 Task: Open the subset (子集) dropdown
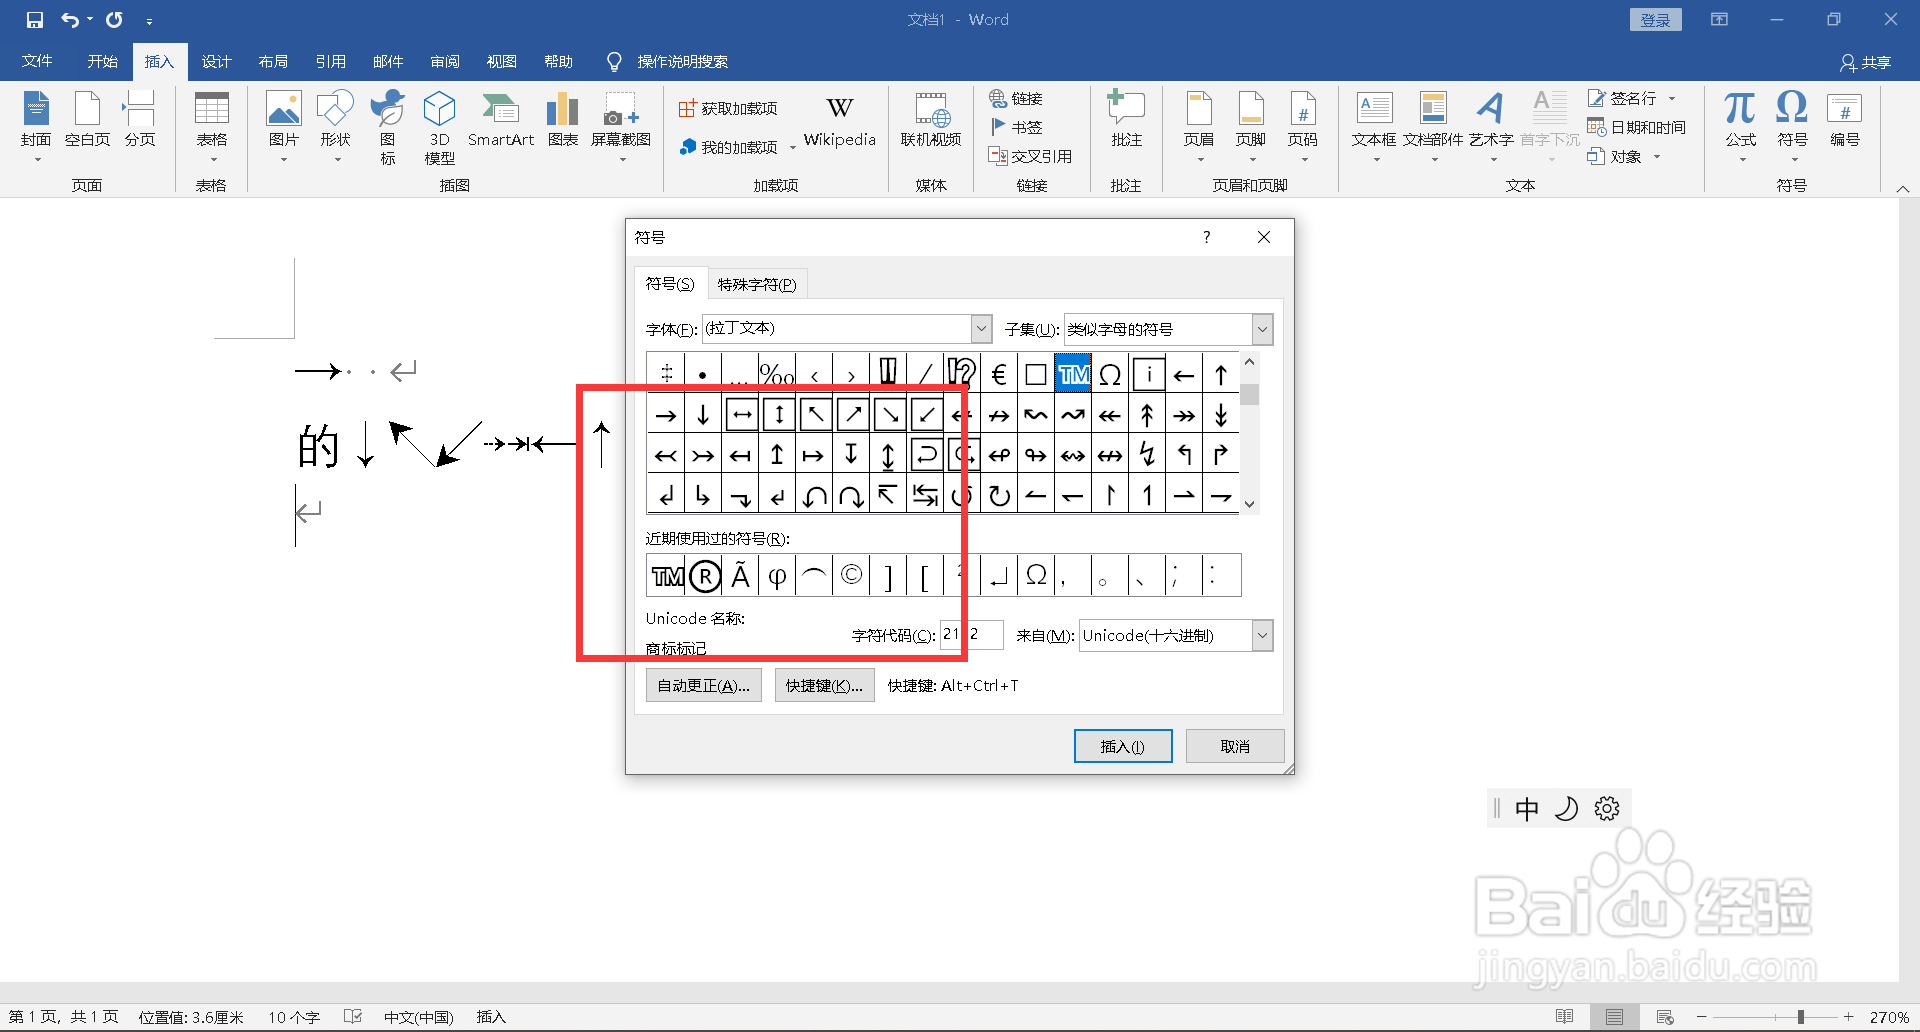pyautogui.click(x=1262, y=329)
